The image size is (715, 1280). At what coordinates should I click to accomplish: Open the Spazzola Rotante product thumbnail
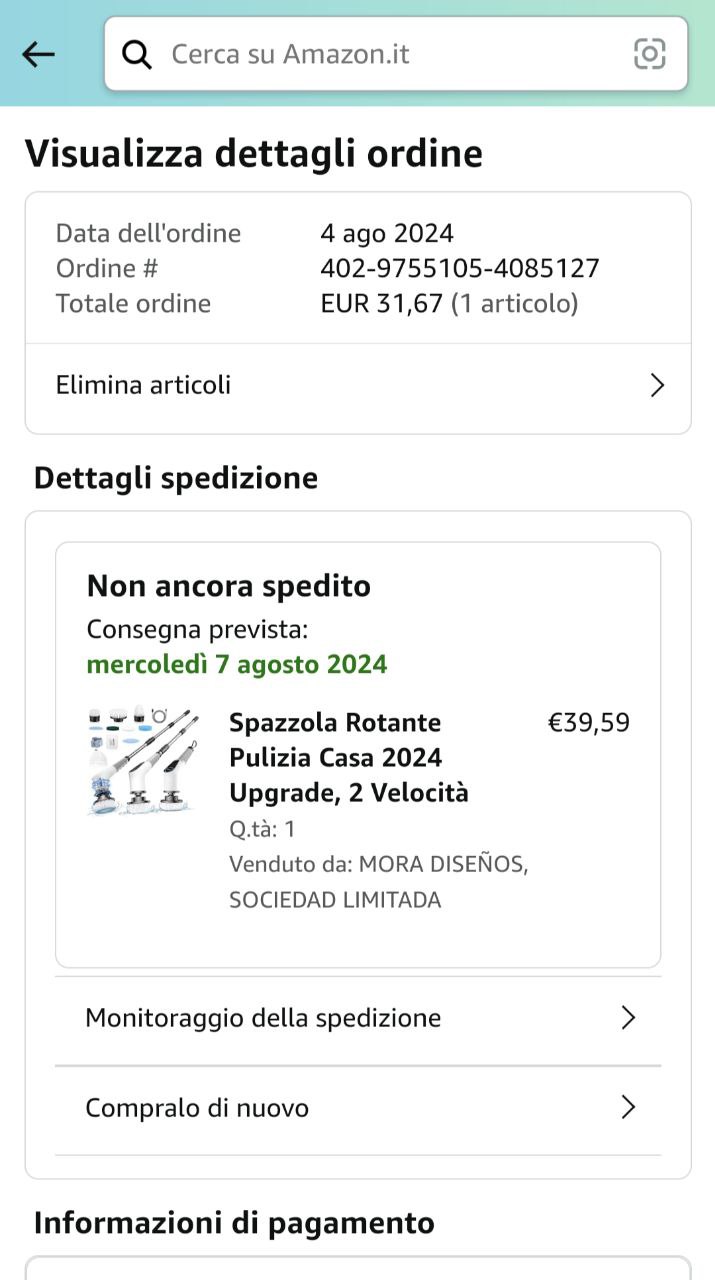pos(142,762)
